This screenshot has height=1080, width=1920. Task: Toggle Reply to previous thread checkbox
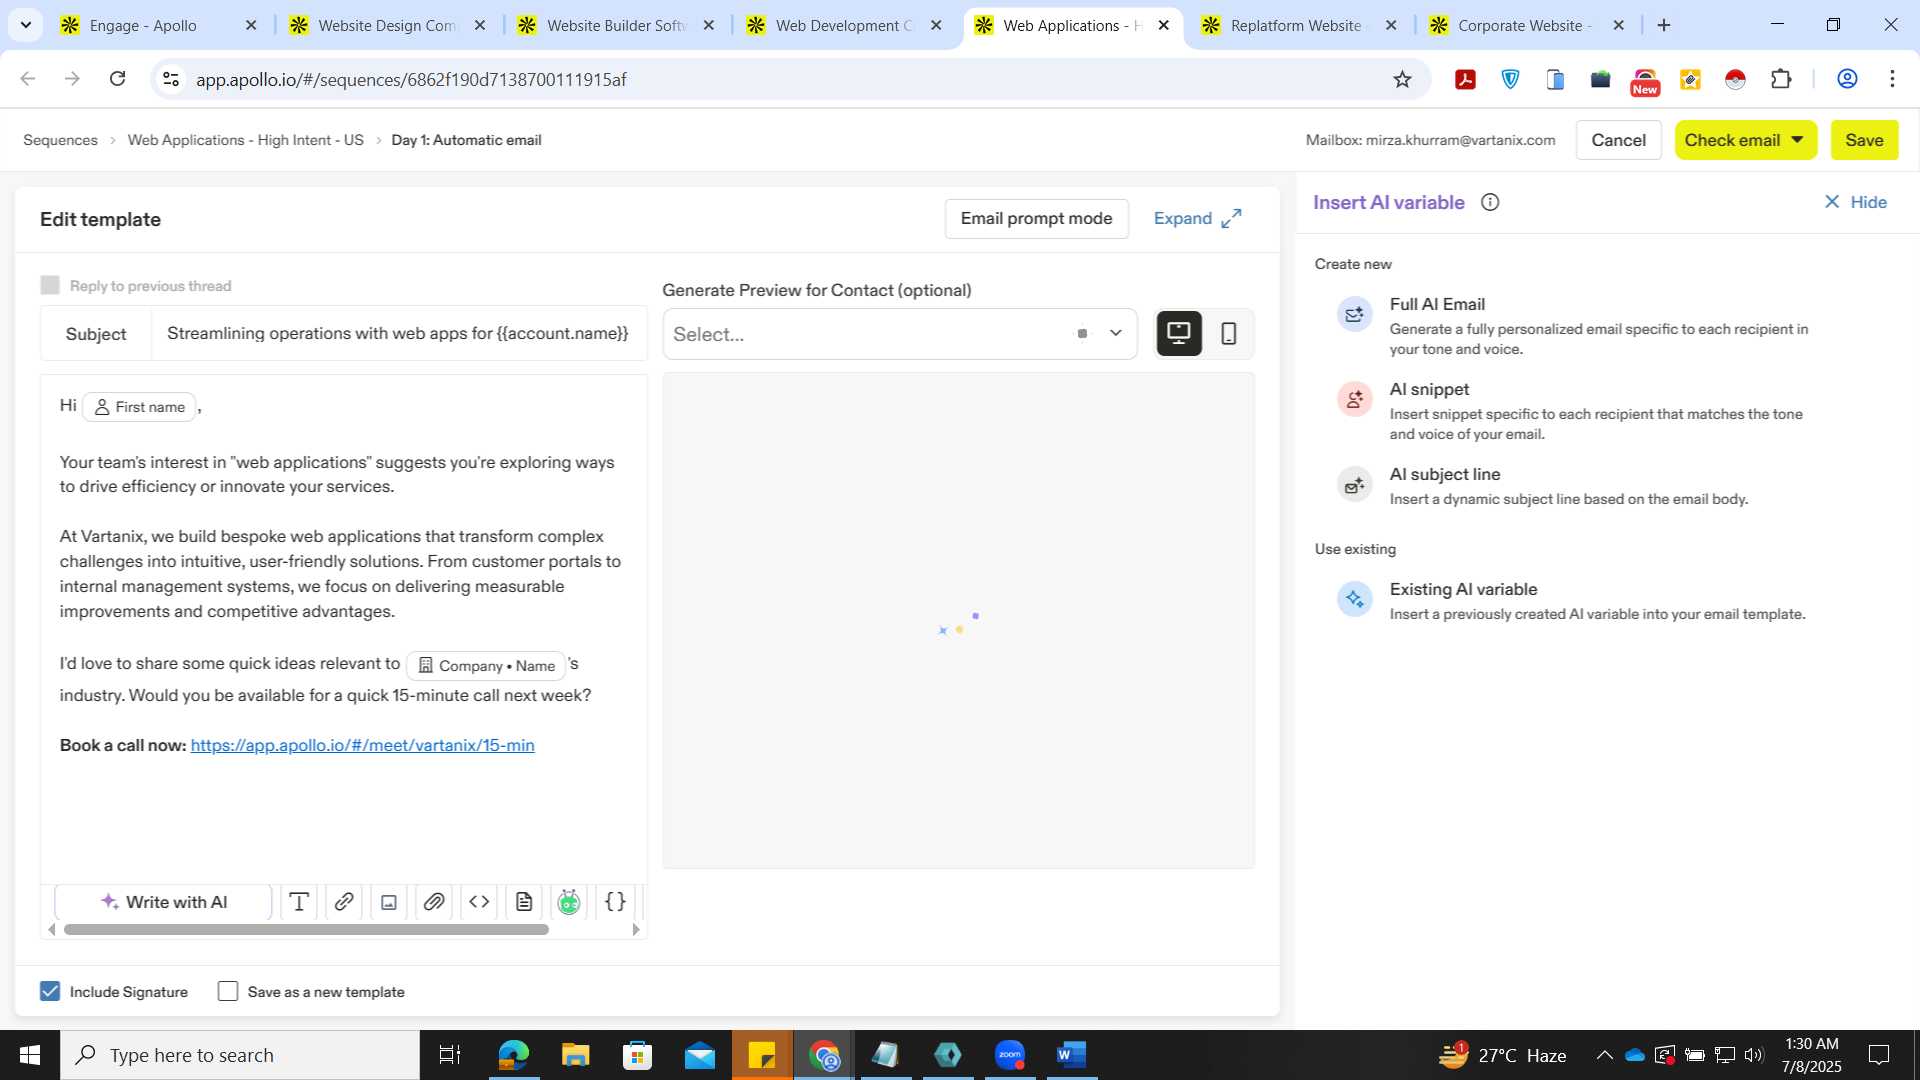(50, 285)
